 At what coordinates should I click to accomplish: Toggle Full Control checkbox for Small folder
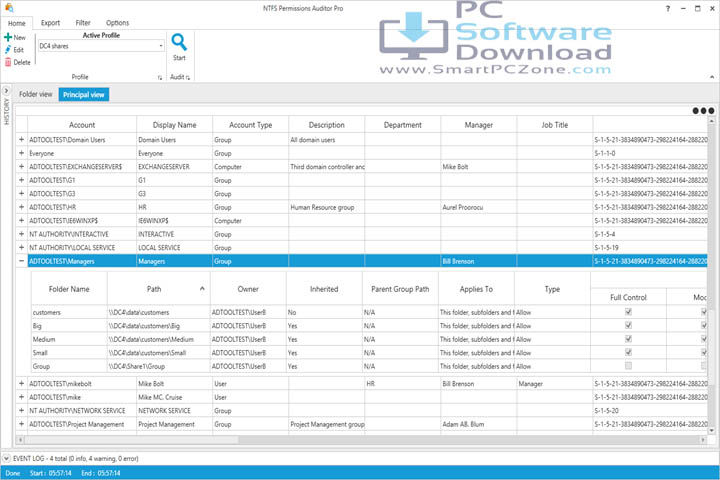click(x=628, y=352)
